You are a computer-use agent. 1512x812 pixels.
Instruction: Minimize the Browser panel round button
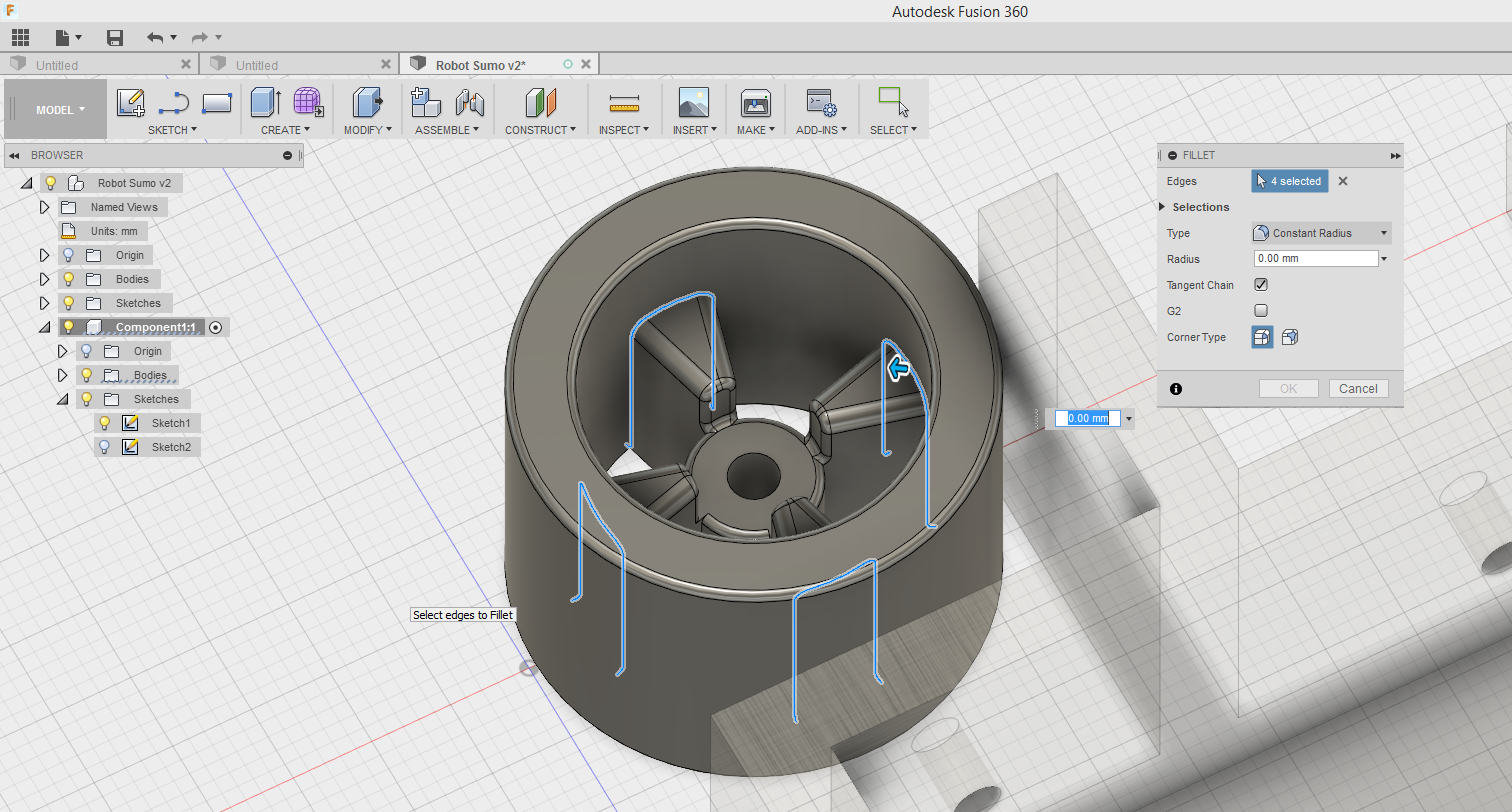pos(287,155)
